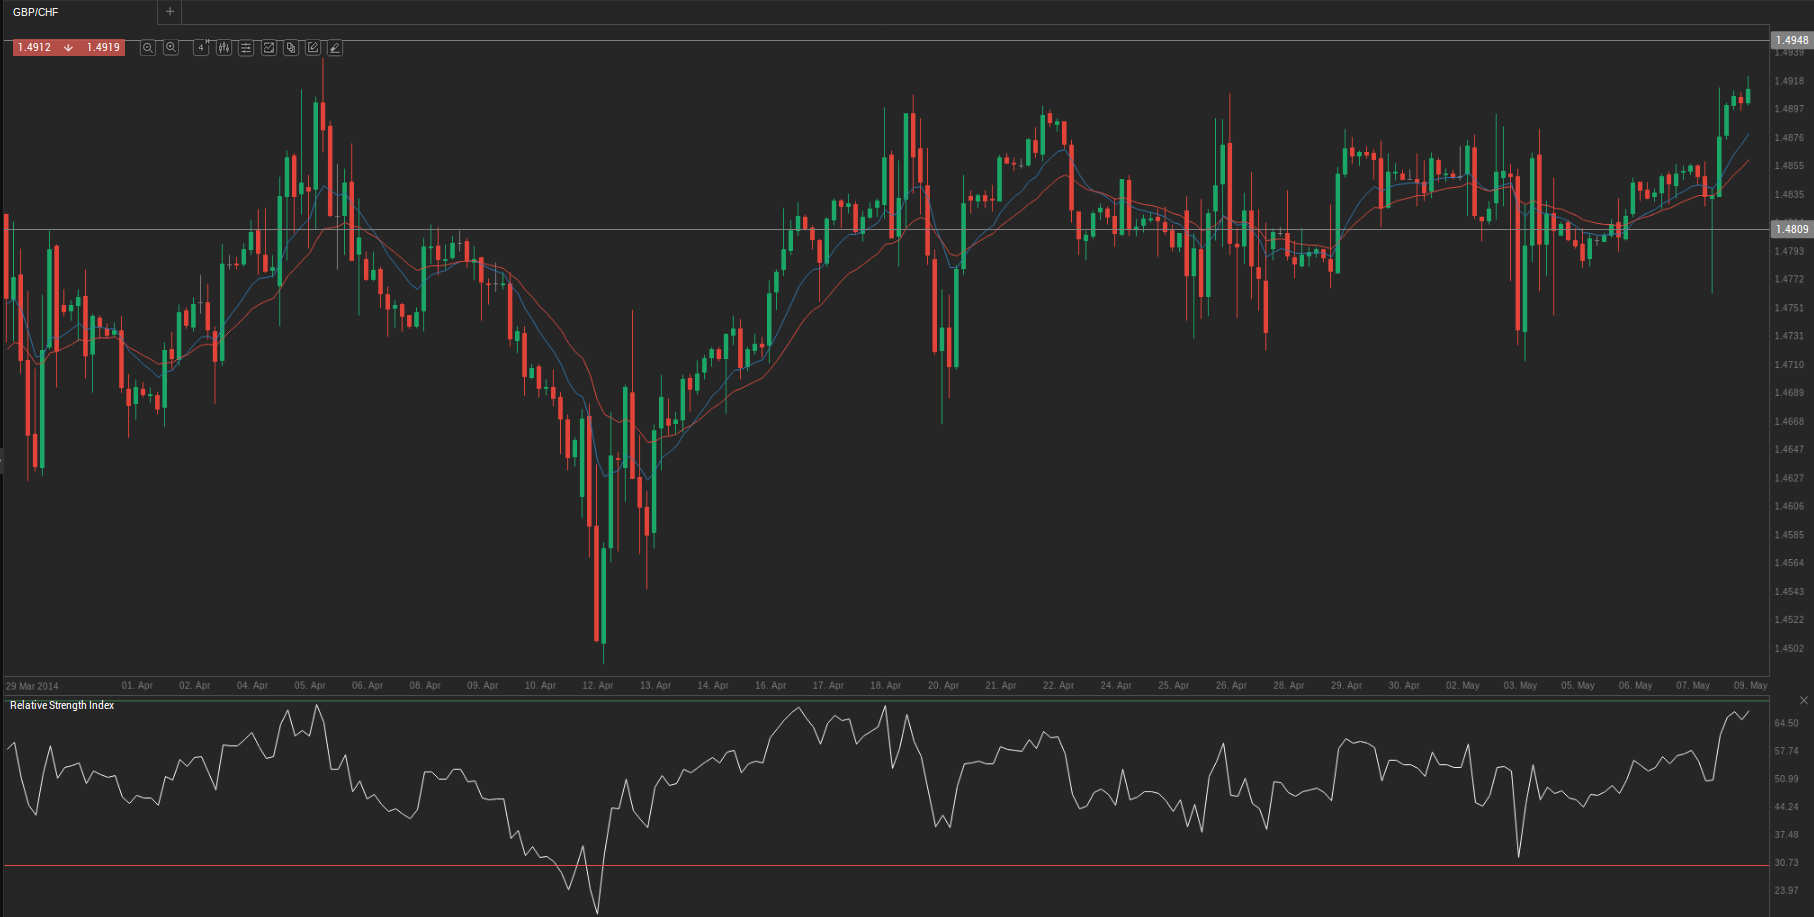
Task: Add a new chart tab
Action: [x=170, y=12]
